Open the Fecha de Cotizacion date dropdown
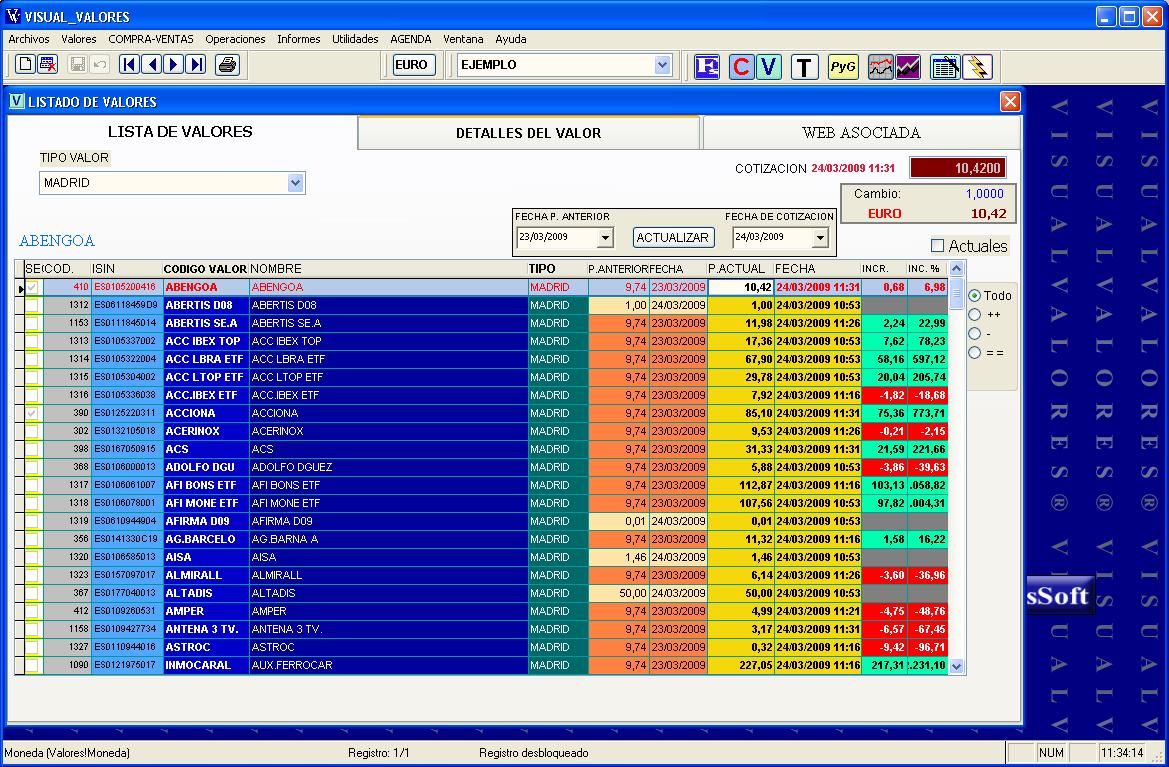The height and width of the screenshot is (767, 1169). tap(820, 238)
